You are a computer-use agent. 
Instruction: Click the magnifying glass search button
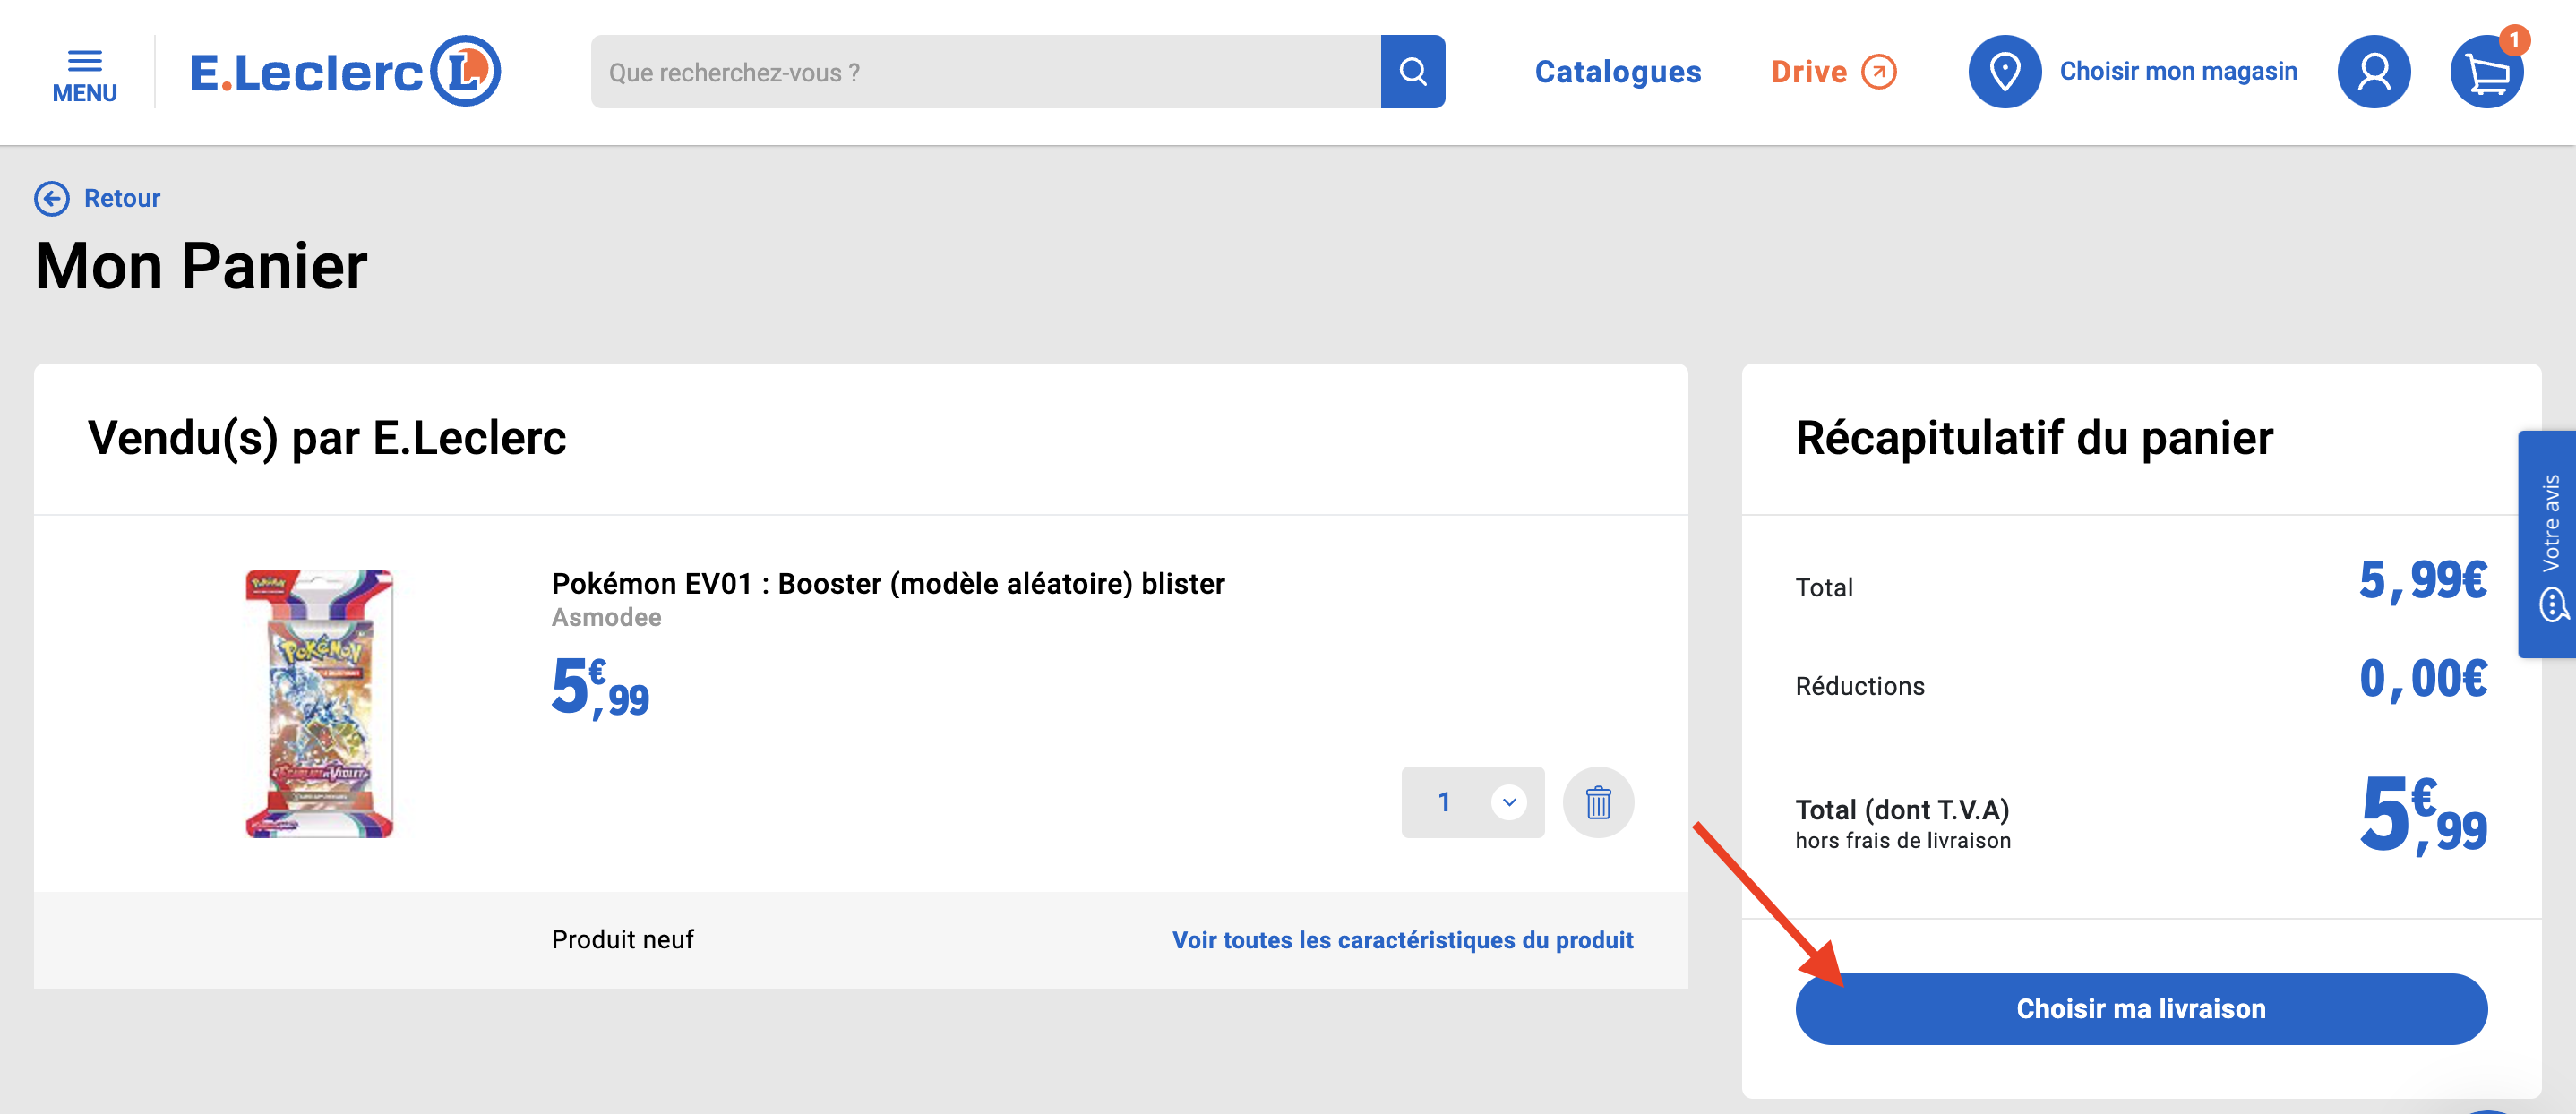(1412, 72)
